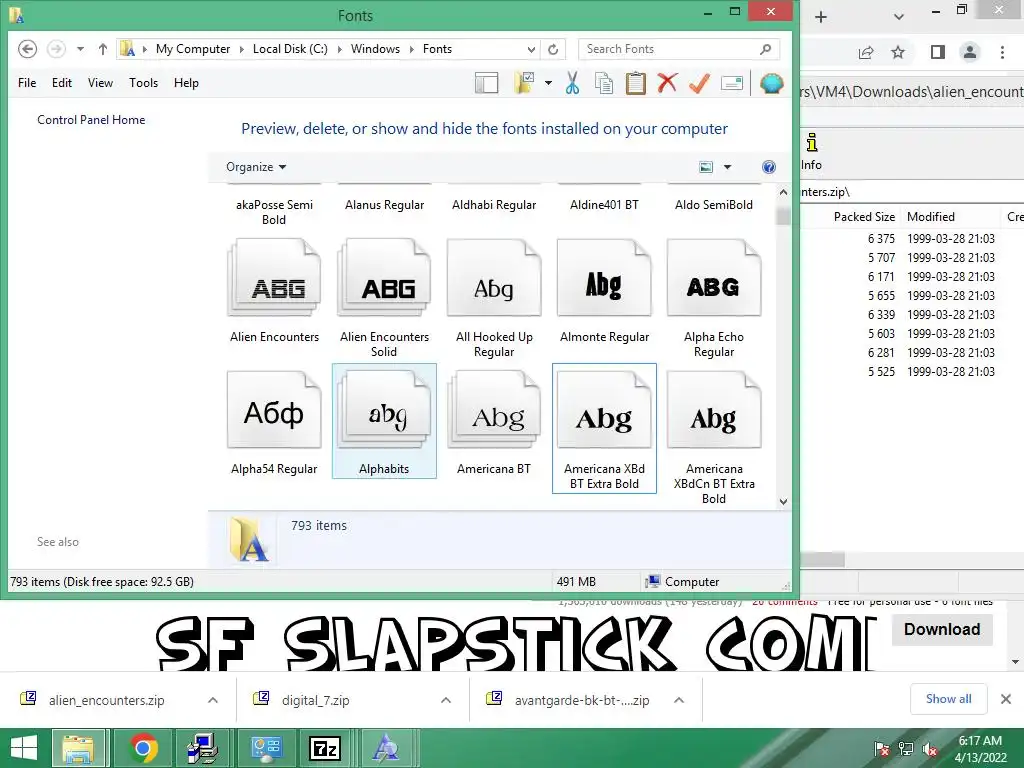Screen dimensions: 1024x768
Task: Sort by Packed Size column in 7-Zip
Action: click(x=864, y=217)
